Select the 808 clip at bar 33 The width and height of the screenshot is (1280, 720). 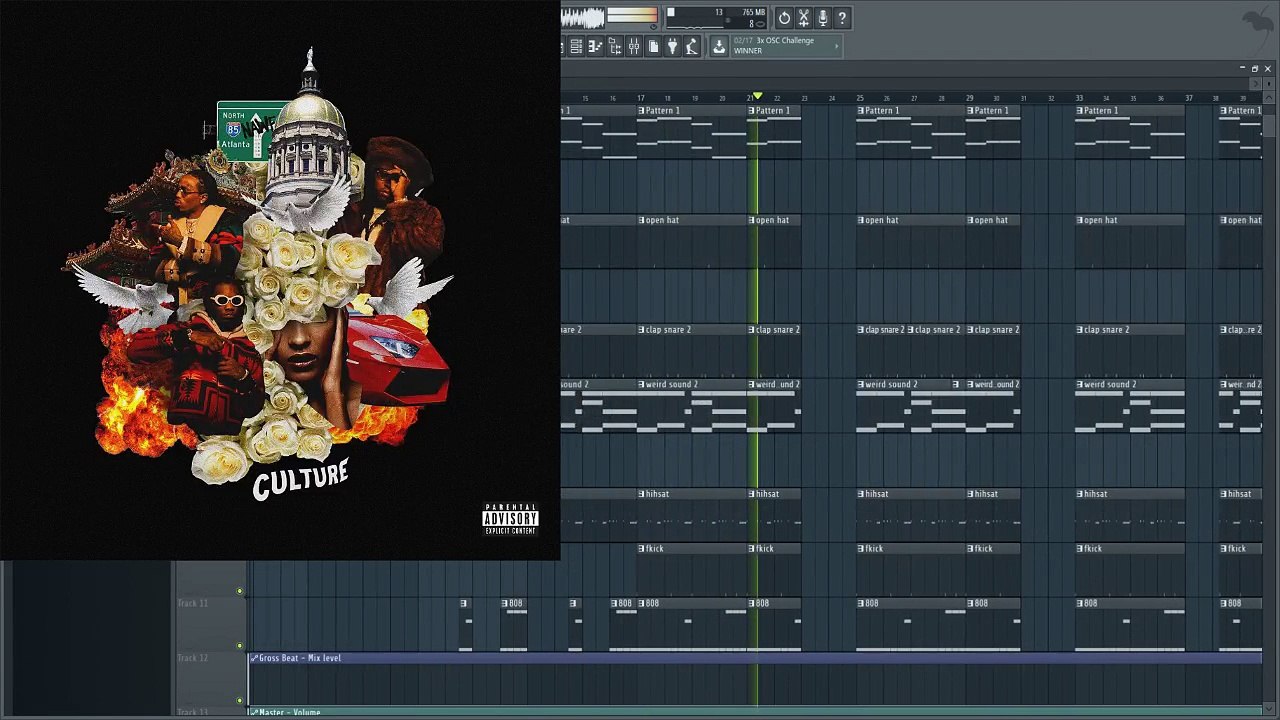tap(1131, 626)
